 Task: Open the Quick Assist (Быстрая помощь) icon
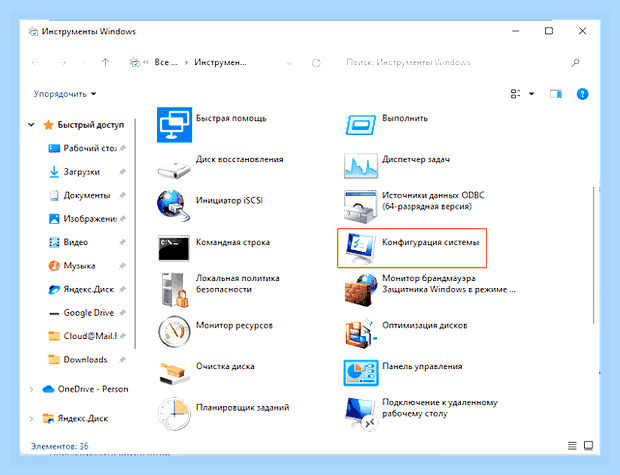174,125
